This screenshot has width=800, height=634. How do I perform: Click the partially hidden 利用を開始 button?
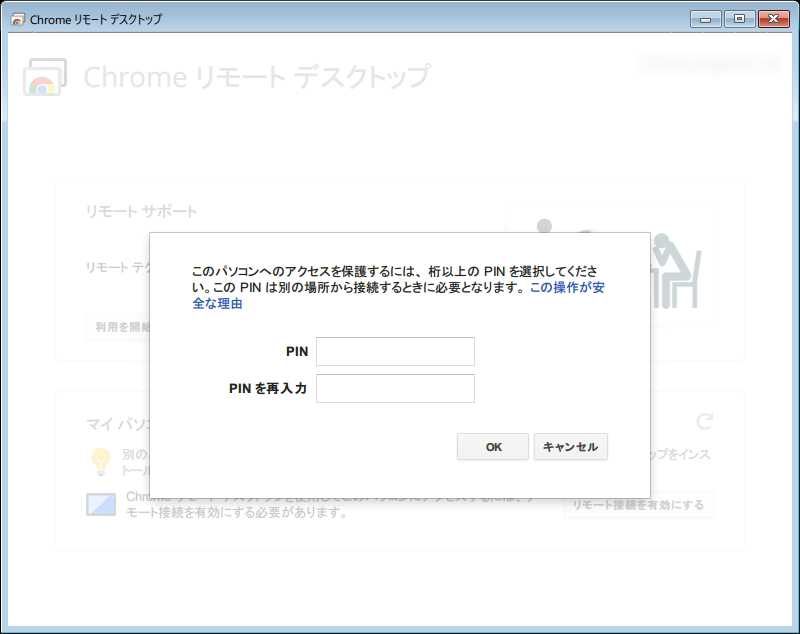[117, 326]
